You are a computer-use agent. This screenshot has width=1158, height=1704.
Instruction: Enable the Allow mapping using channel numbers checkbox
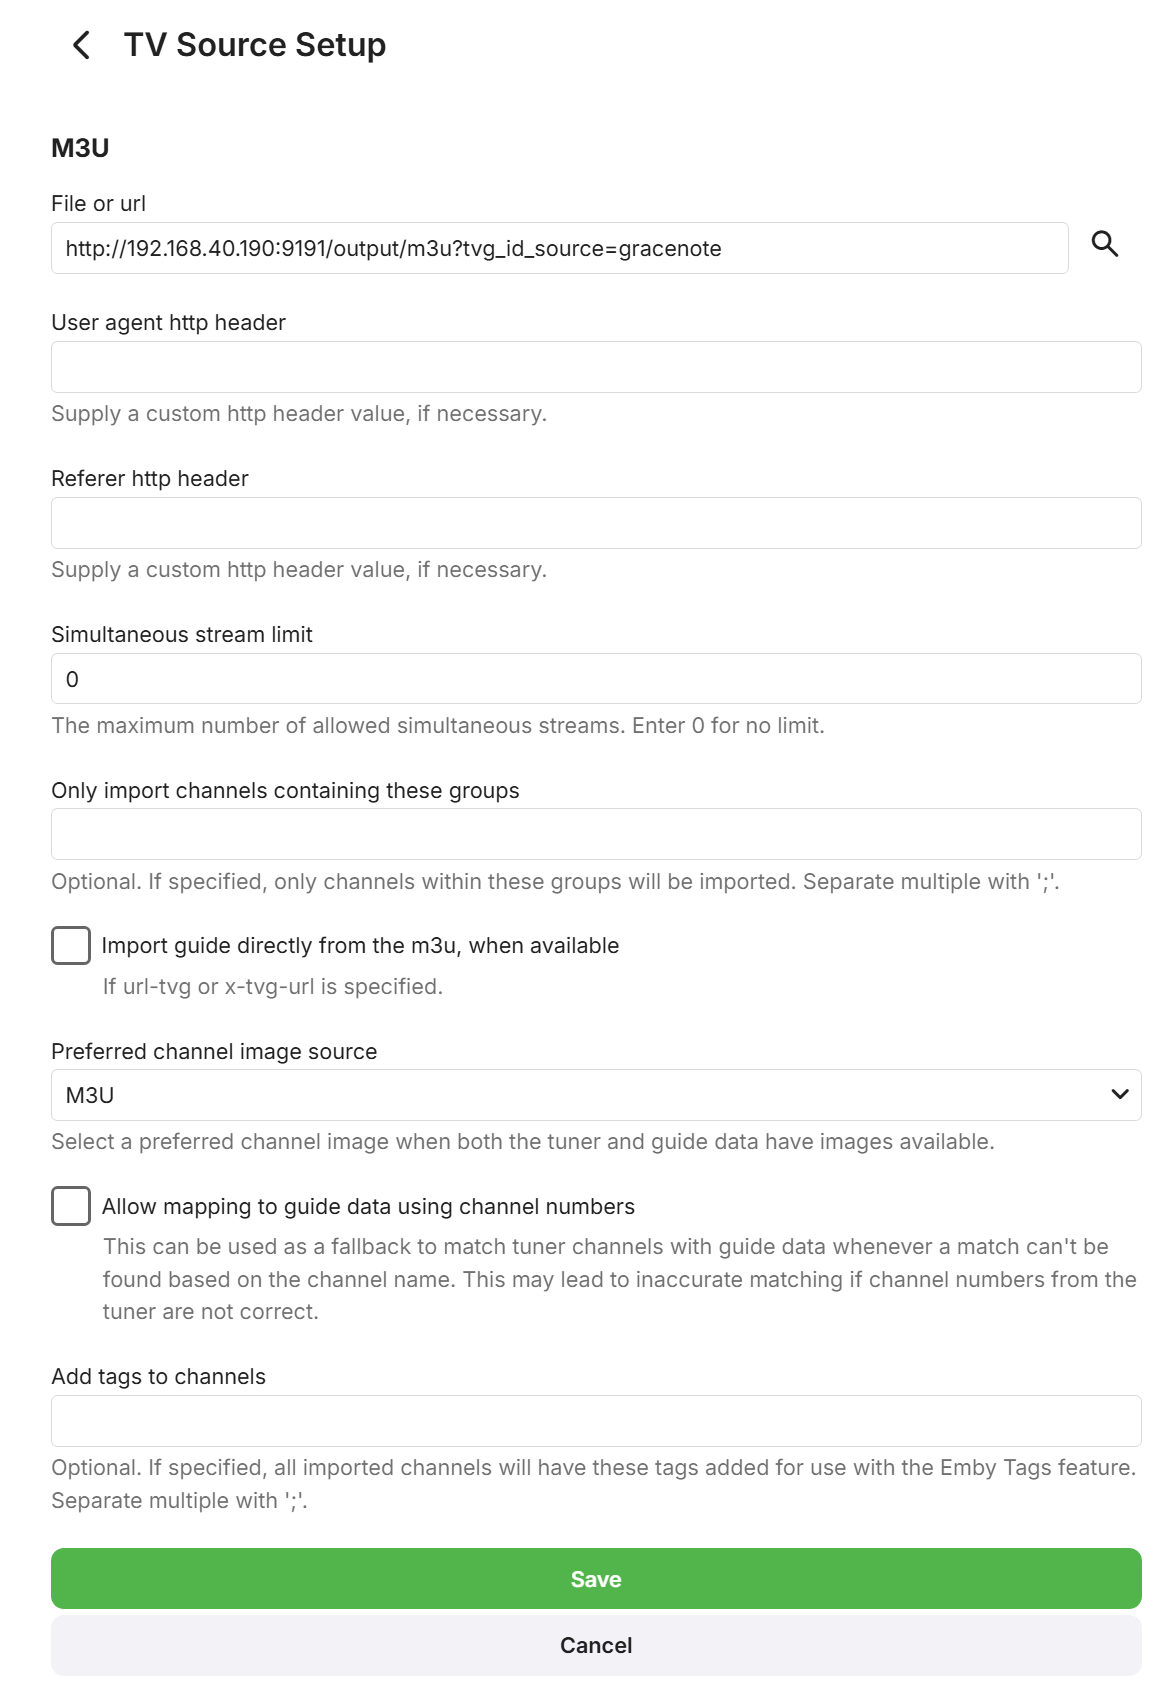(x=71, y=1207)
